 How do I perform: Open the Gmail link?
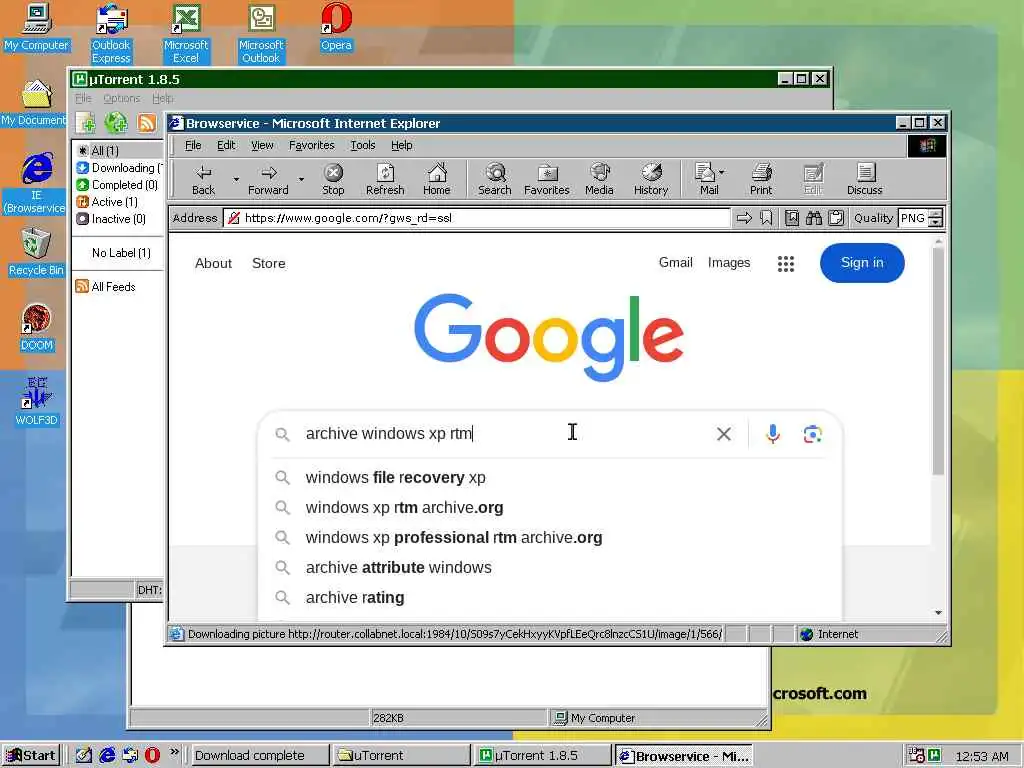click(675, 263)
